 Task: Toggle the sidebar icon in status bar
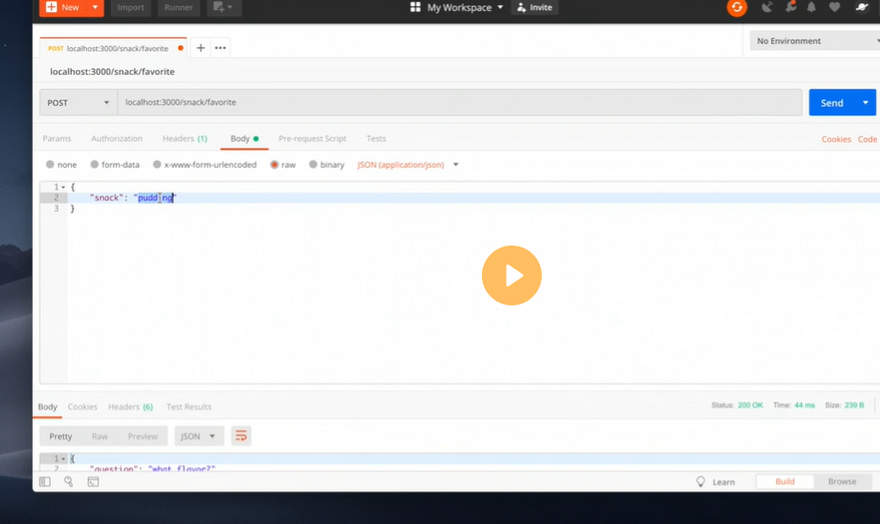pyautogui.click(x=45, y=481)
